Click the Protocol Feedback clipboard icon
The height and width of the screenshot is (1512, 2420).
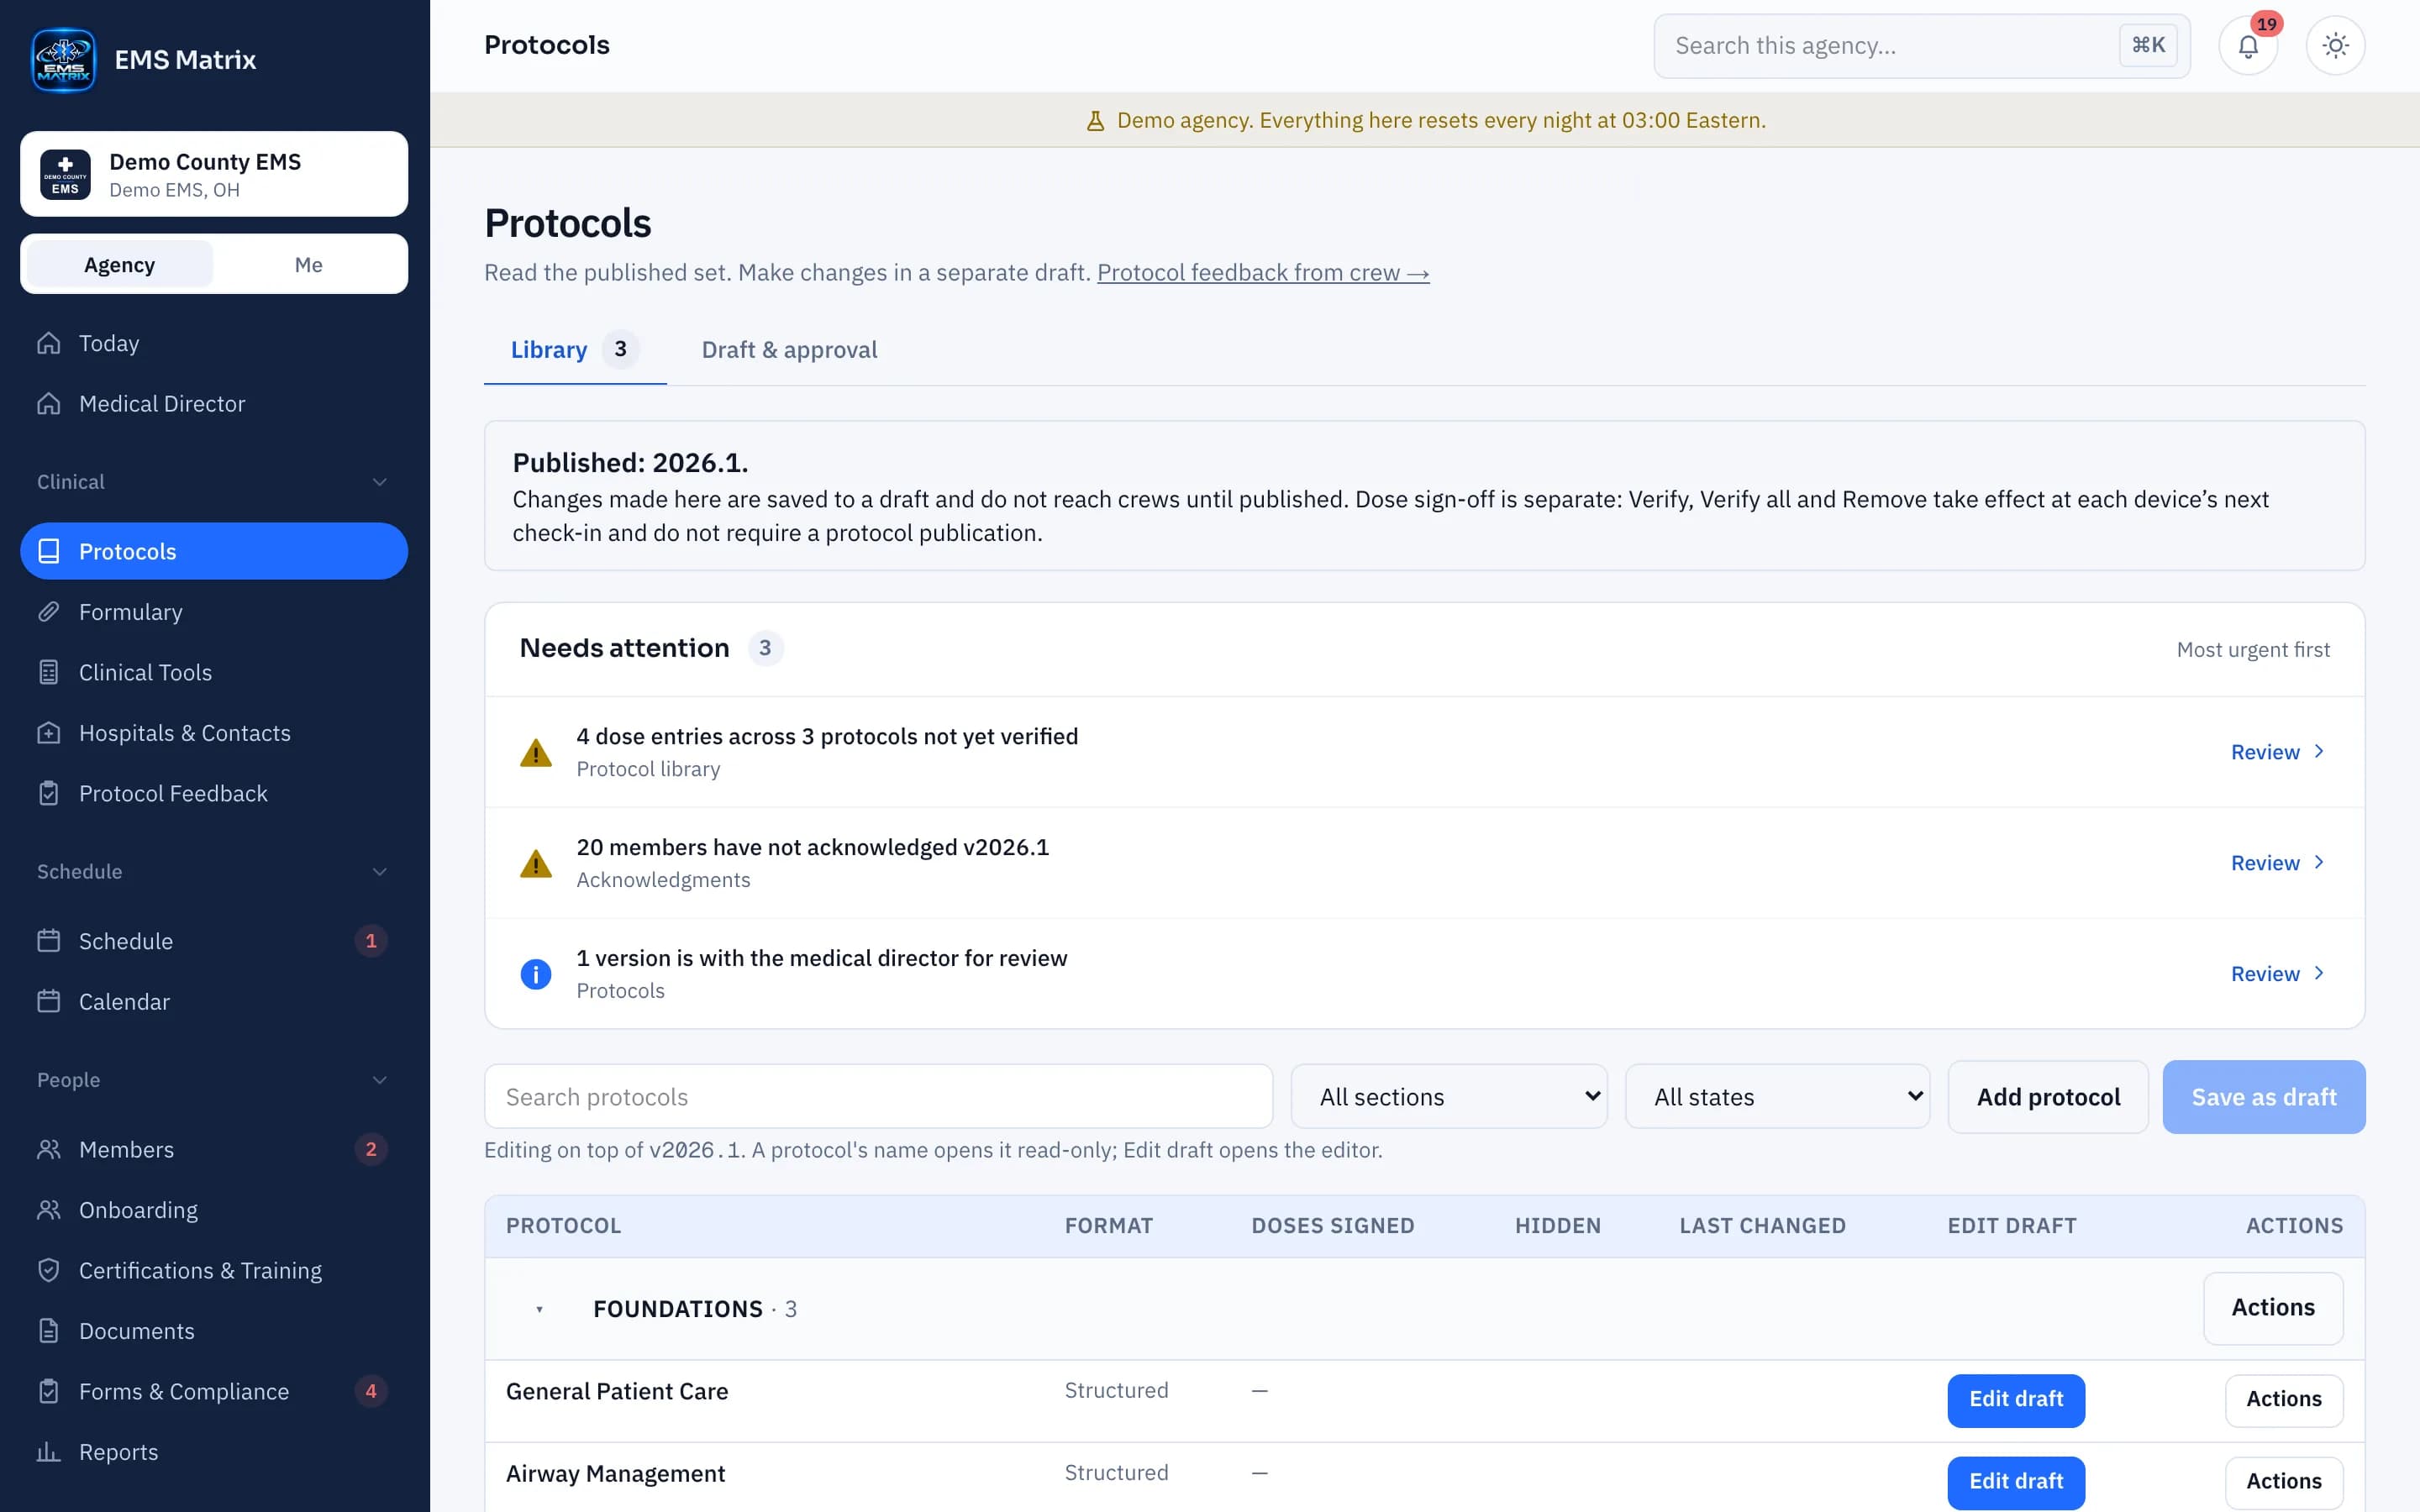(x=49, y=793)
